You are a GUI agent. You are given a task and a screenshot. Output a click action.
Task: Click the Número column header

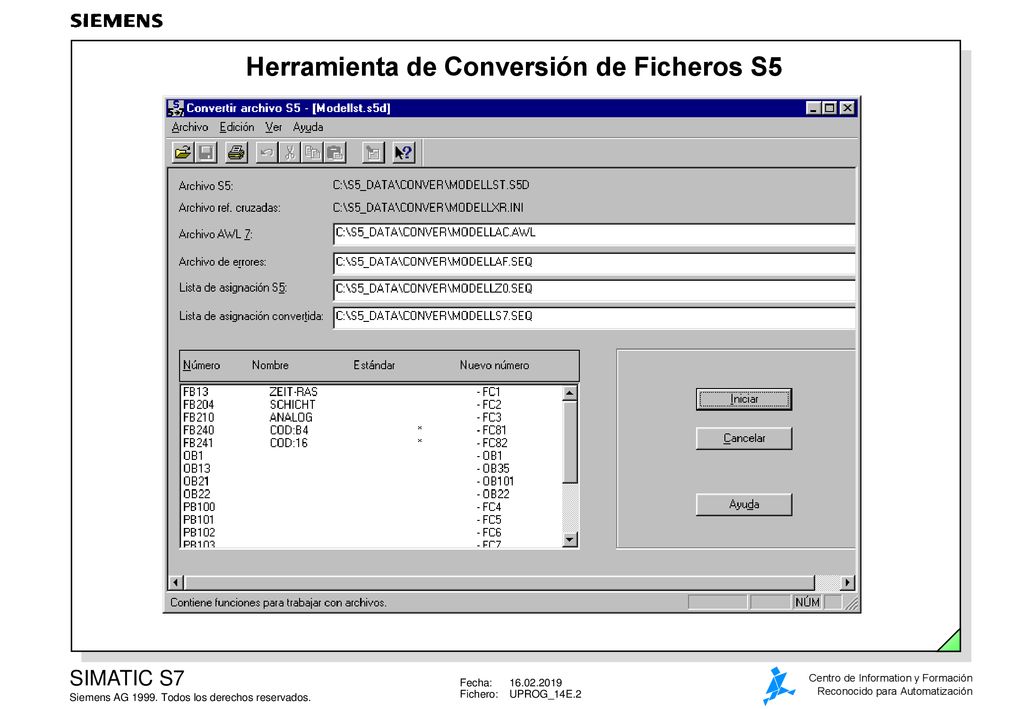click(x=201, y=366)
